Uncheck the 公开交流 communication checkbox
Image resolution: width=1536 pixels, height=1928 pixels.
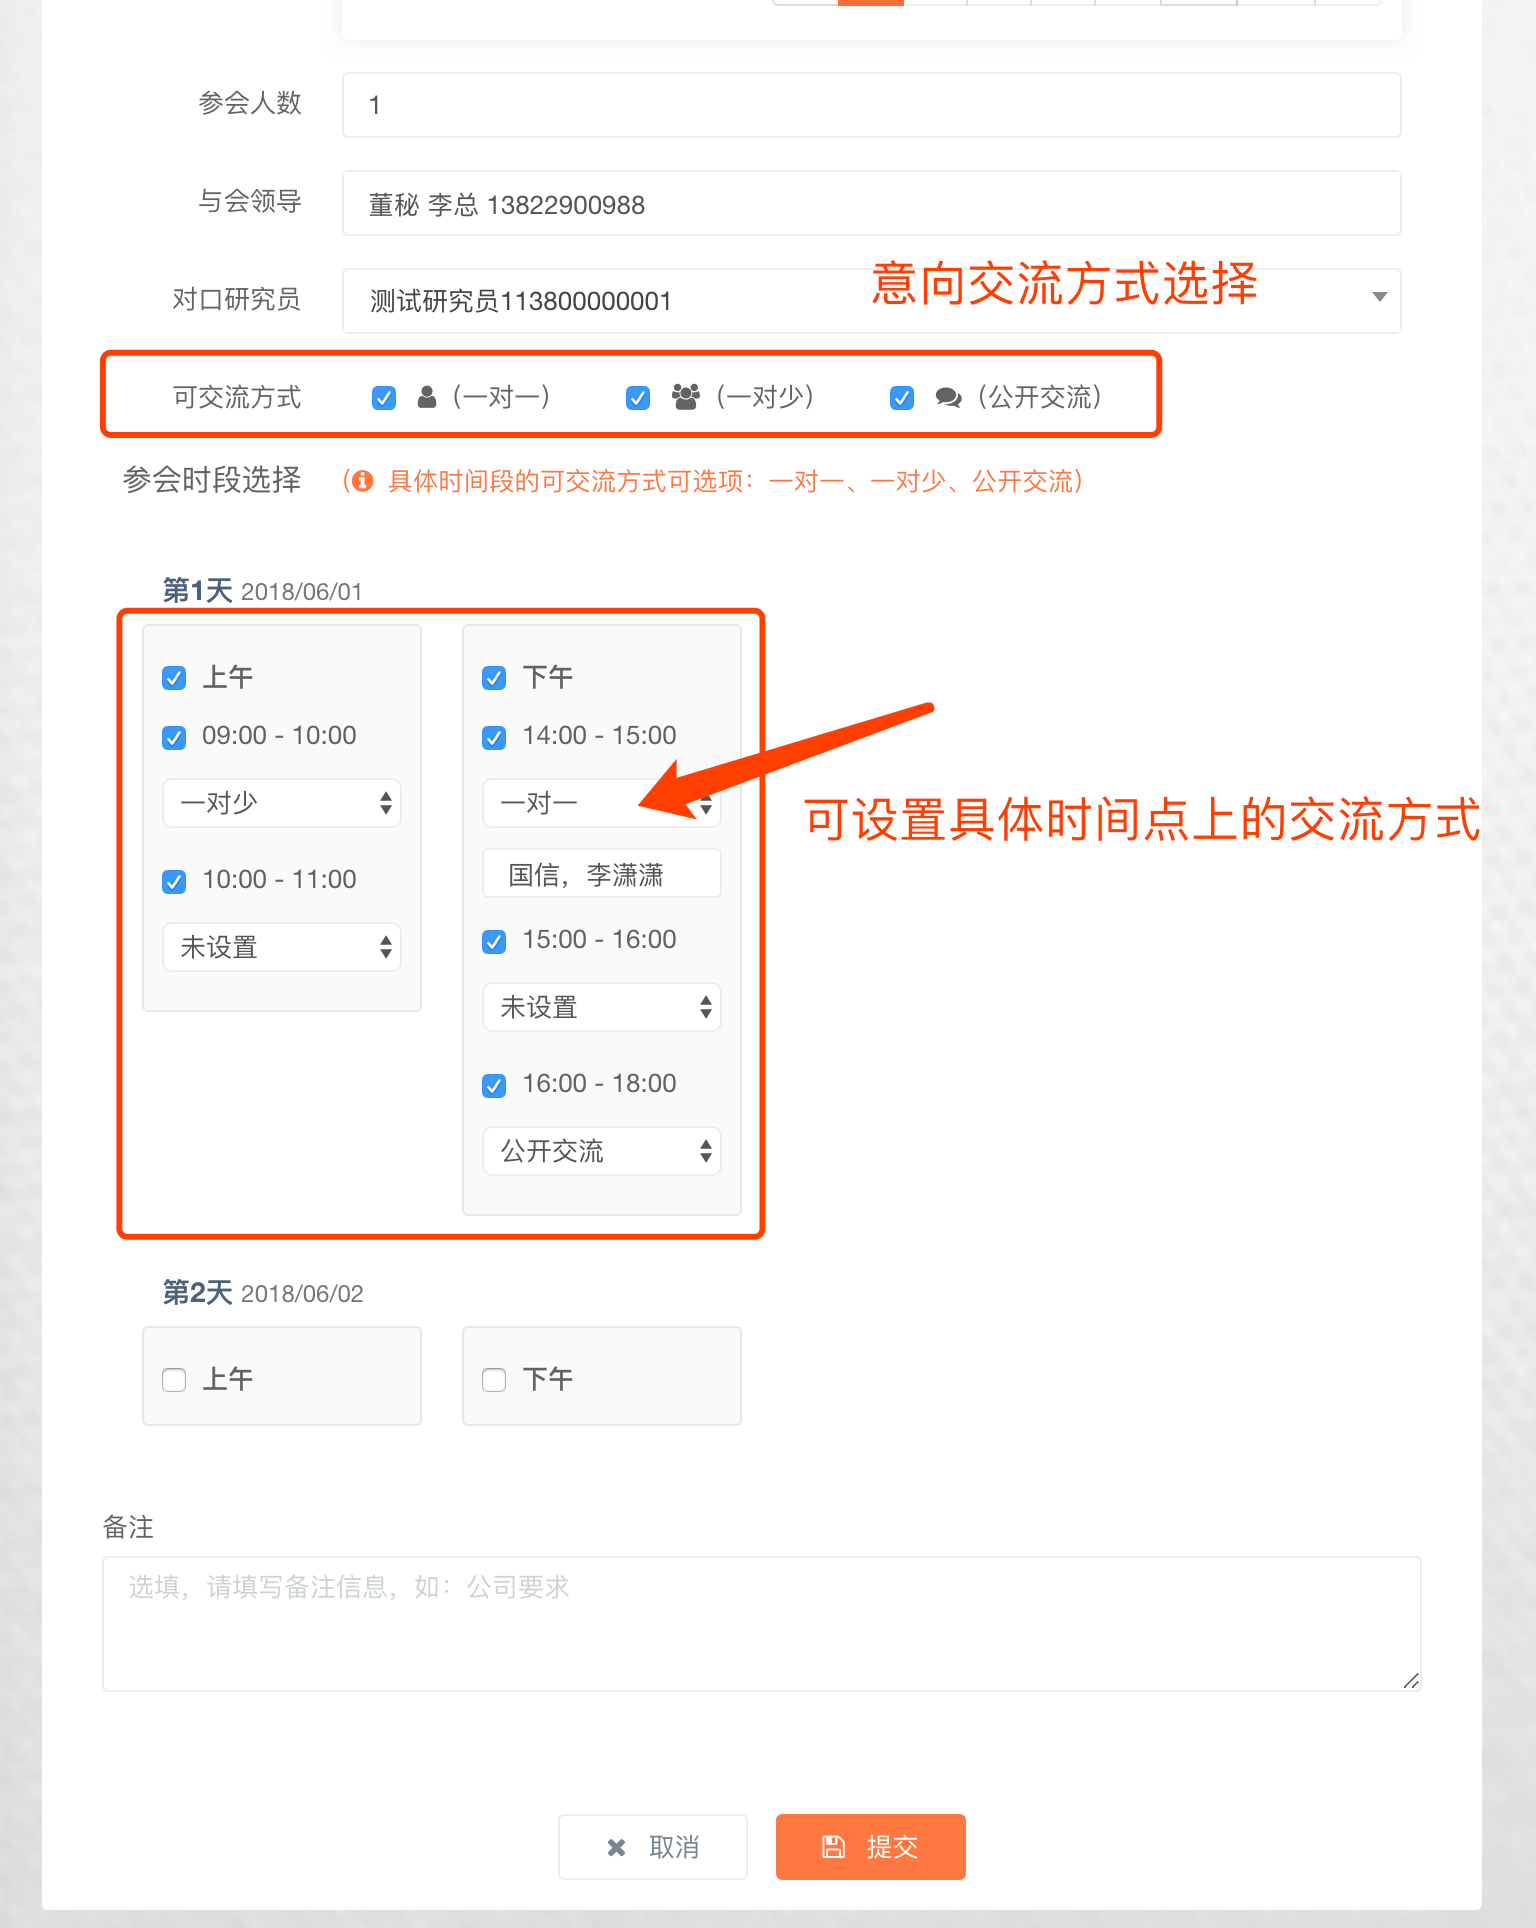pyautogui.click(x=902, y=398)
